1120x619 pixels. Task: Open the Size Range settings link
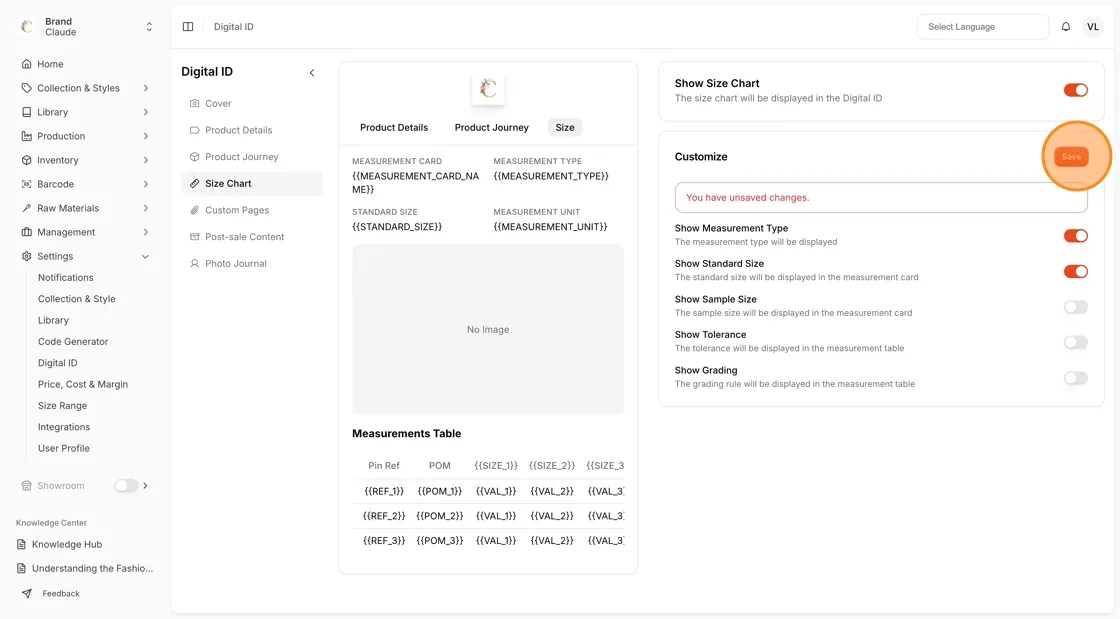62,406
